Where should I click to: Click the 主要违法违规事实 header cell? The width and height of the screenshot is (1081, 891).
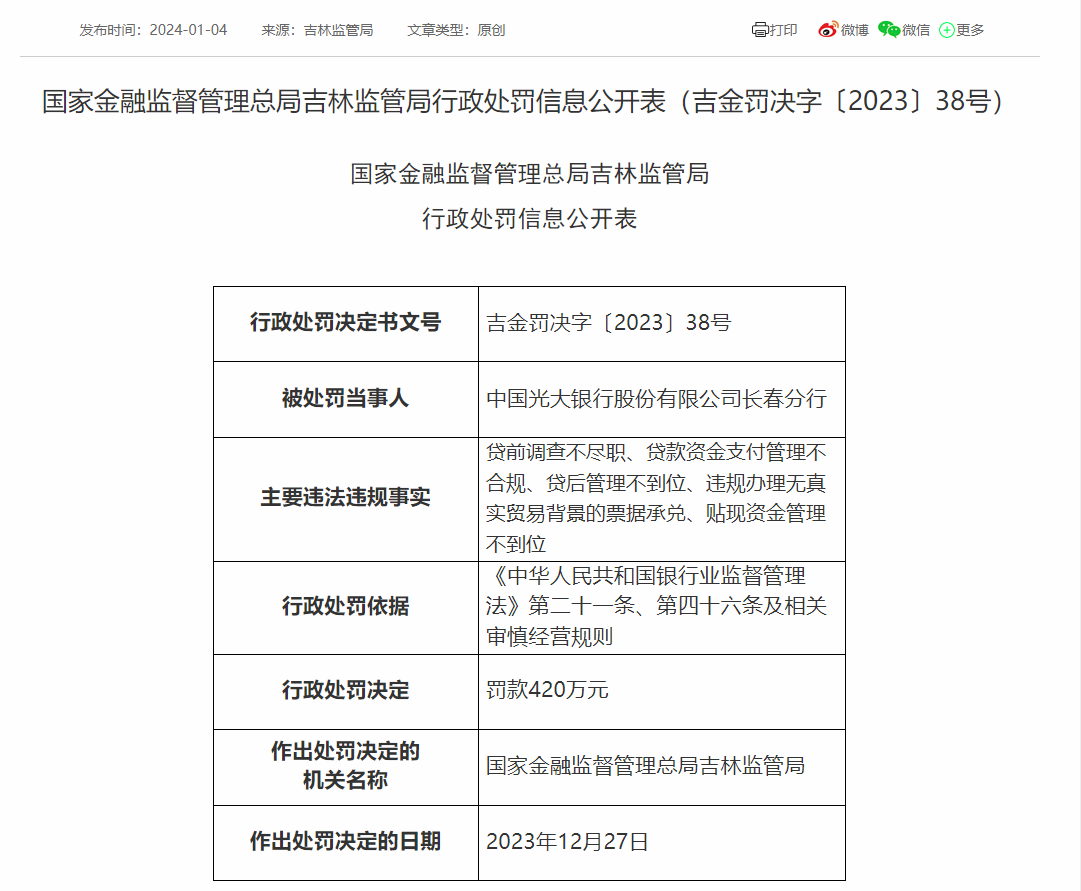(x=346, y=499)
